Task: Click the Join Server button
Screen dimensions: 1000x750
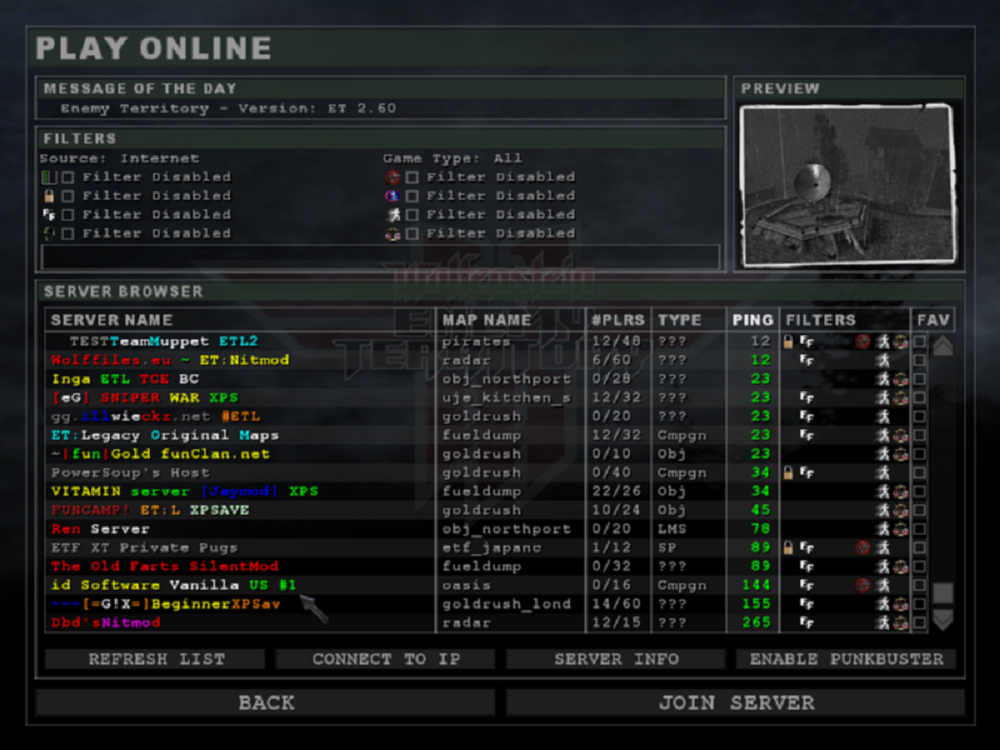Action: [x=735, y=703]
